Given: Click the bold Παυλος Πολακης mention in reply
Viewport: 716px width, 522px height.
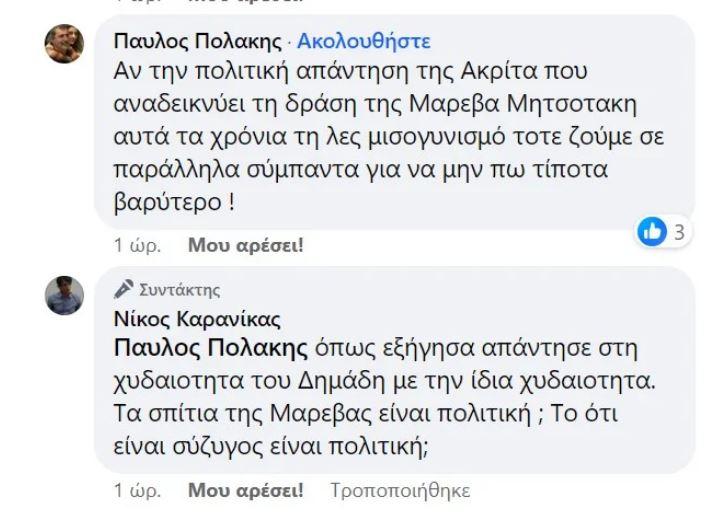Looking at the screenshot, I should pos(210,348).
